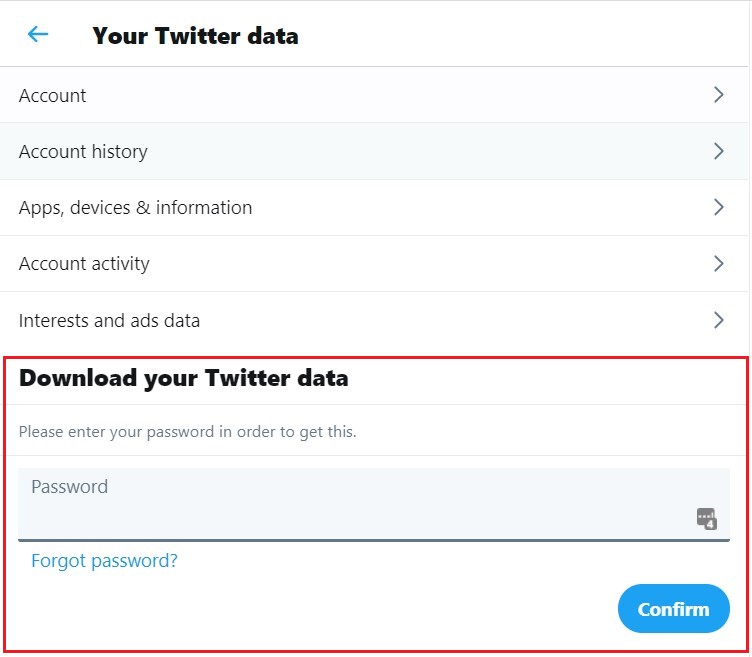Open the Account activity entry
752x657 pixels.
pyautogui.click(x=84, y=264)
